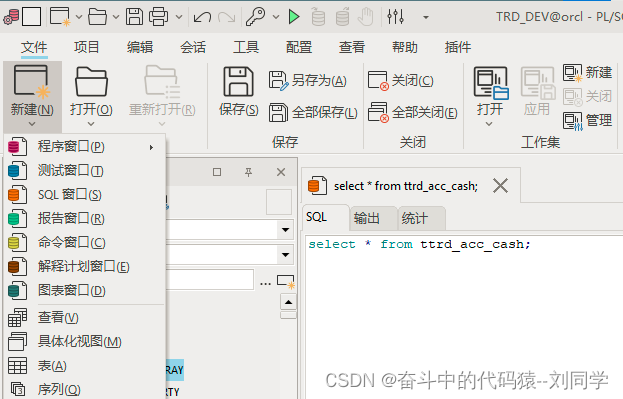The width and height of the screenshot is (623, 399).
Task: Open second combo box dropdown in side panel
Action: 285,255
